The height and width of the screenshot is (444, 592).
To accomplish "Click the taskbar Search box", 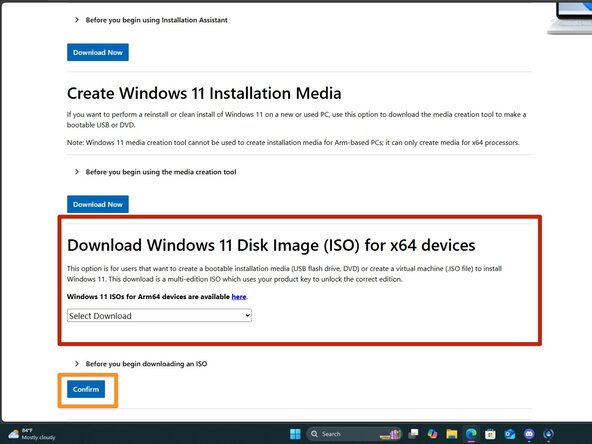I will pos(353,434).
